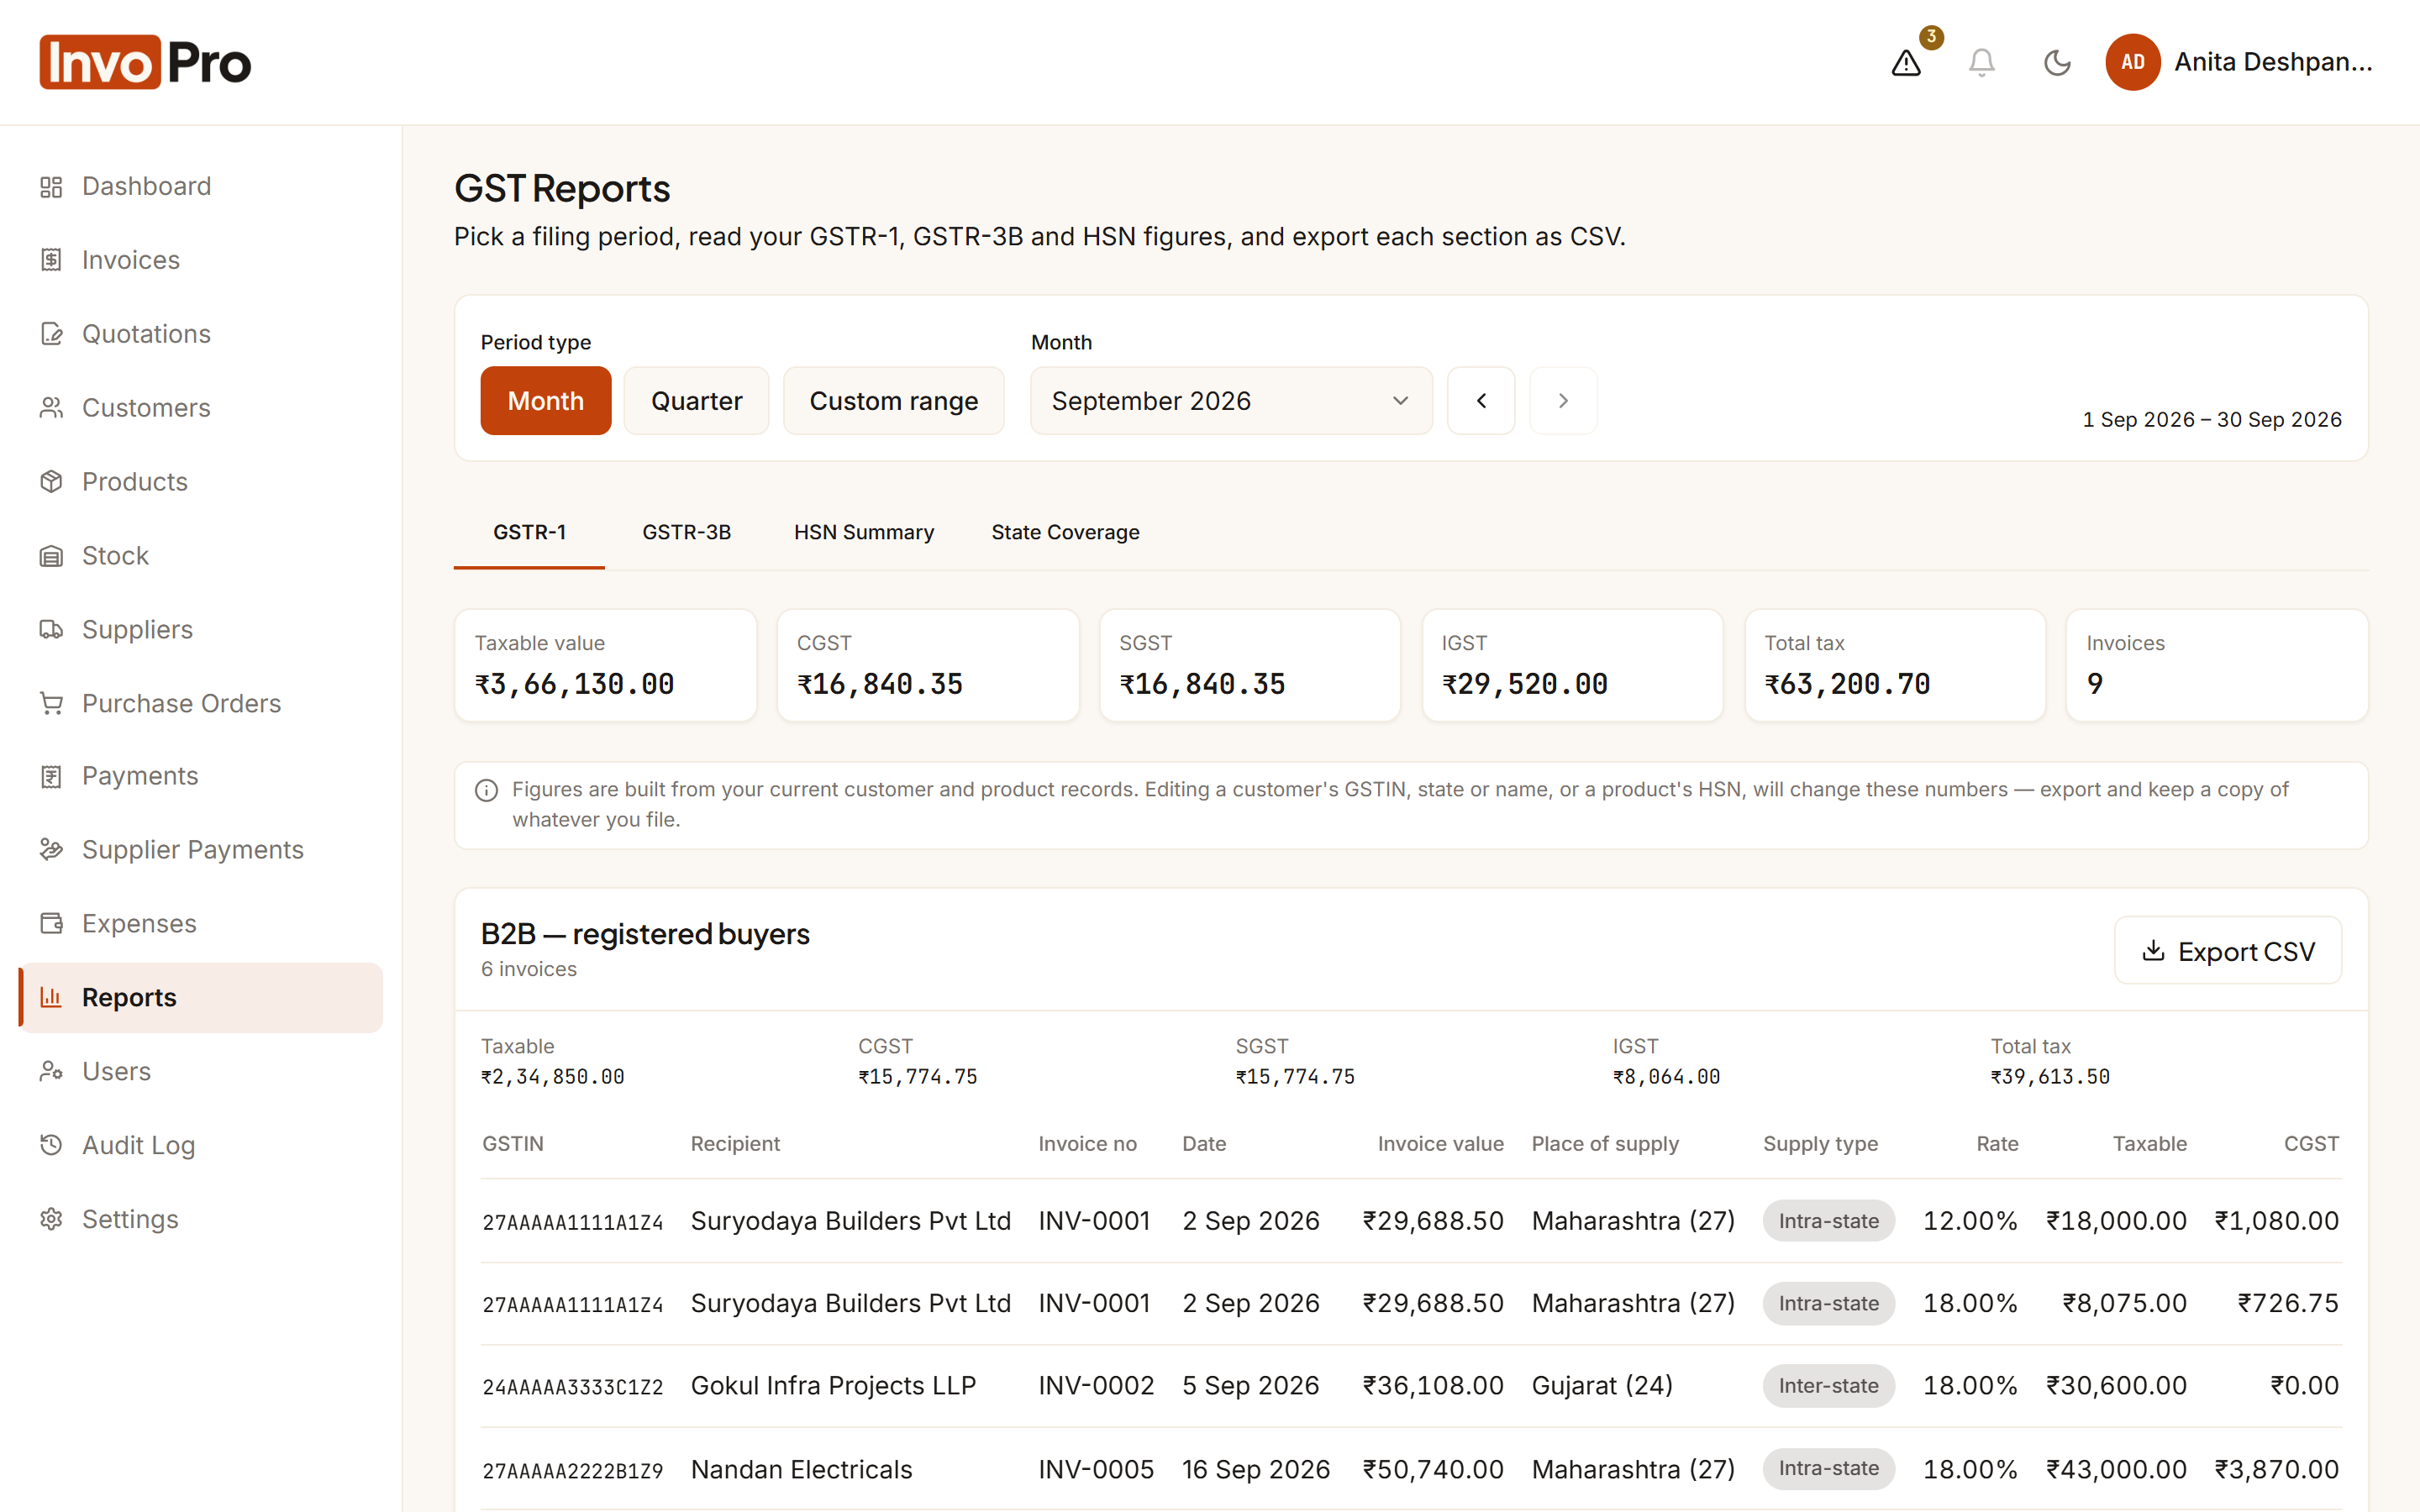Click the Gokul Infra Projects LLP recipient
Viewport: 2420px width, 1512px height.
tap(833, 1386)
